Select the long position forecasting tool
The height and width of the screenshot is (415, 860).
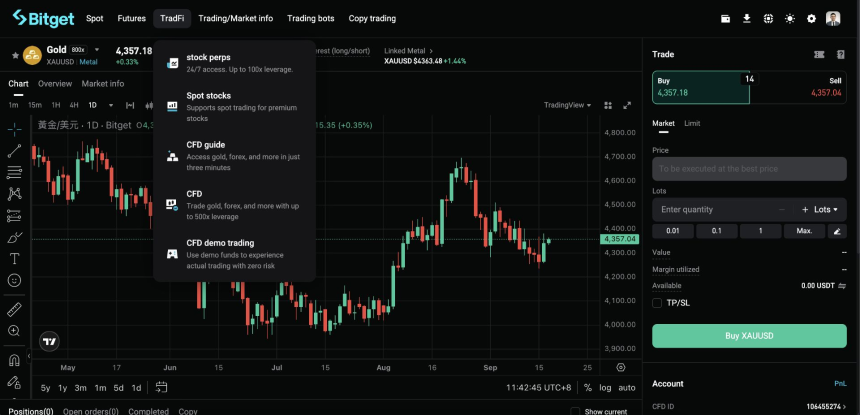[x=14, y=215]
